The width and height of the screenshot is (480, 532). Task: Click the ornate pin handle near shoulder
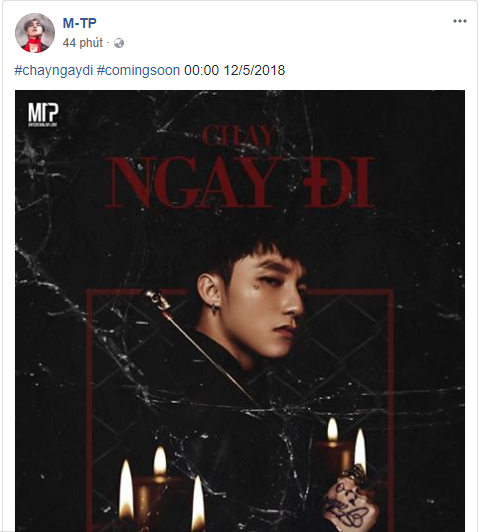(x=158, y=299)
